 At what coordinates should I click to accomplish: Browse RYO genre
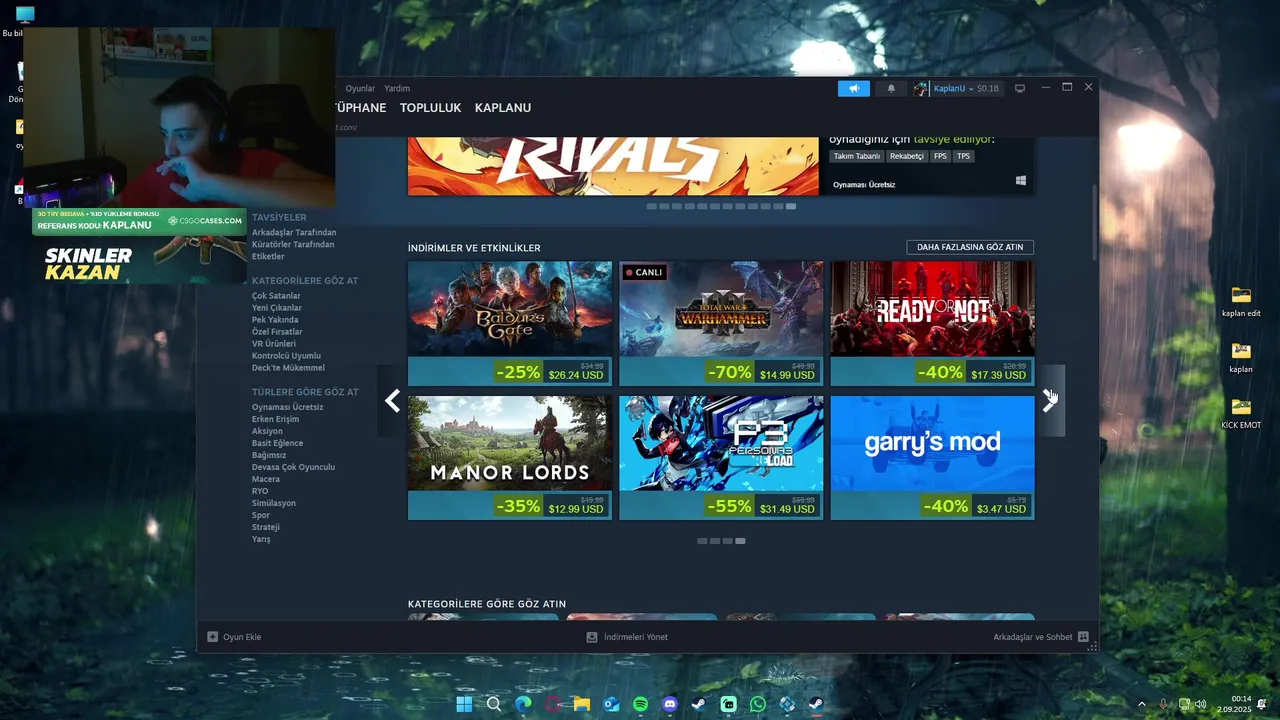point(260,491)
